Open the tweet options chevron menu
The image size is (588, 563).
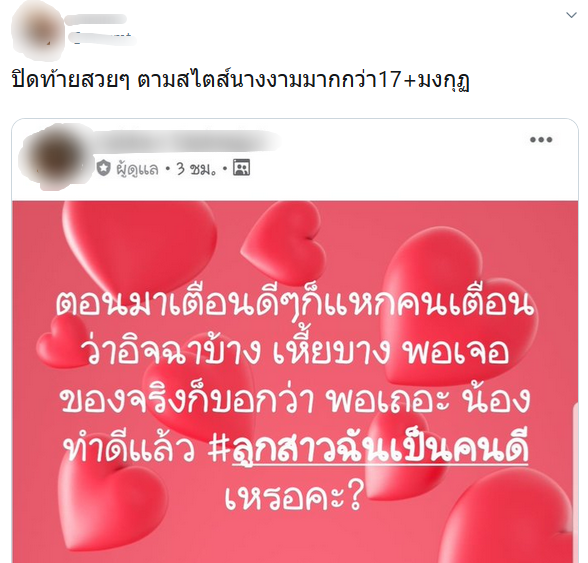coord(571,15)
